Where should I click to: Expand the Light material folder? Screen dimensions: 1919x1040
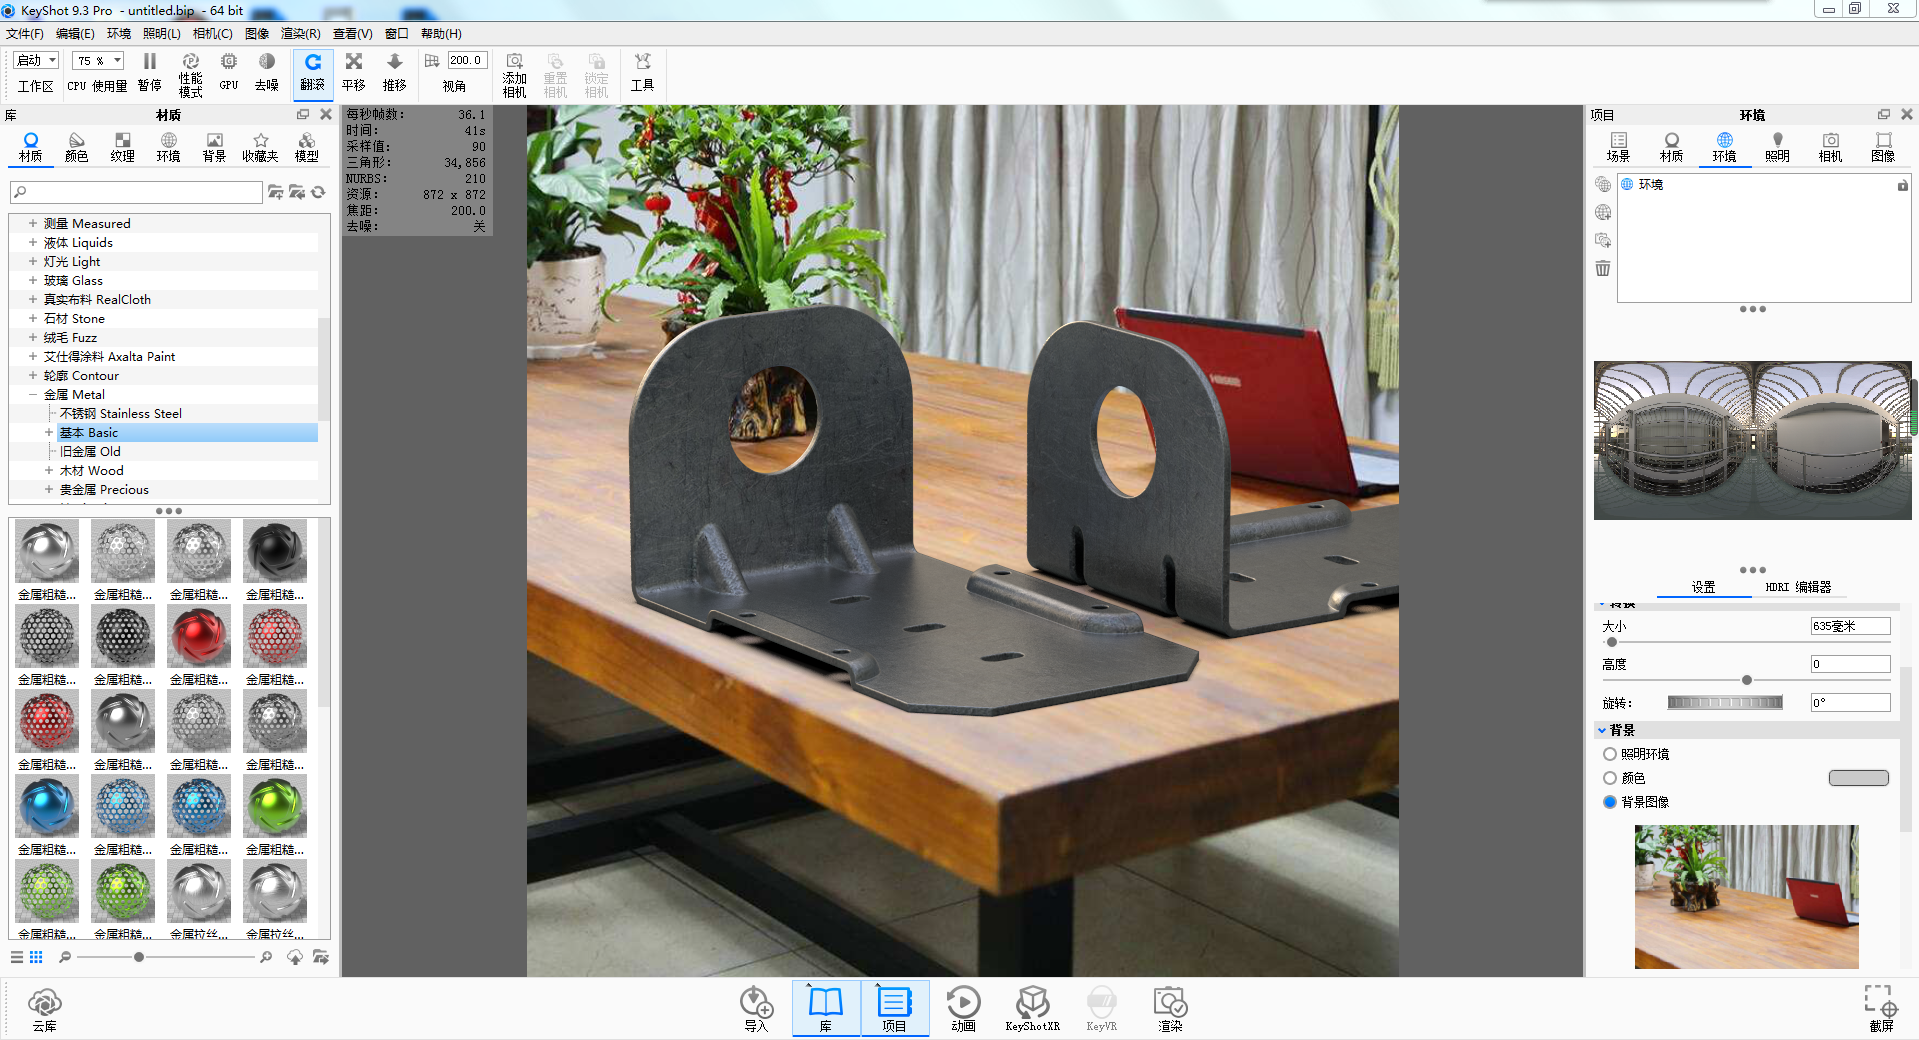pyautogui.click(x=33, y=261)
